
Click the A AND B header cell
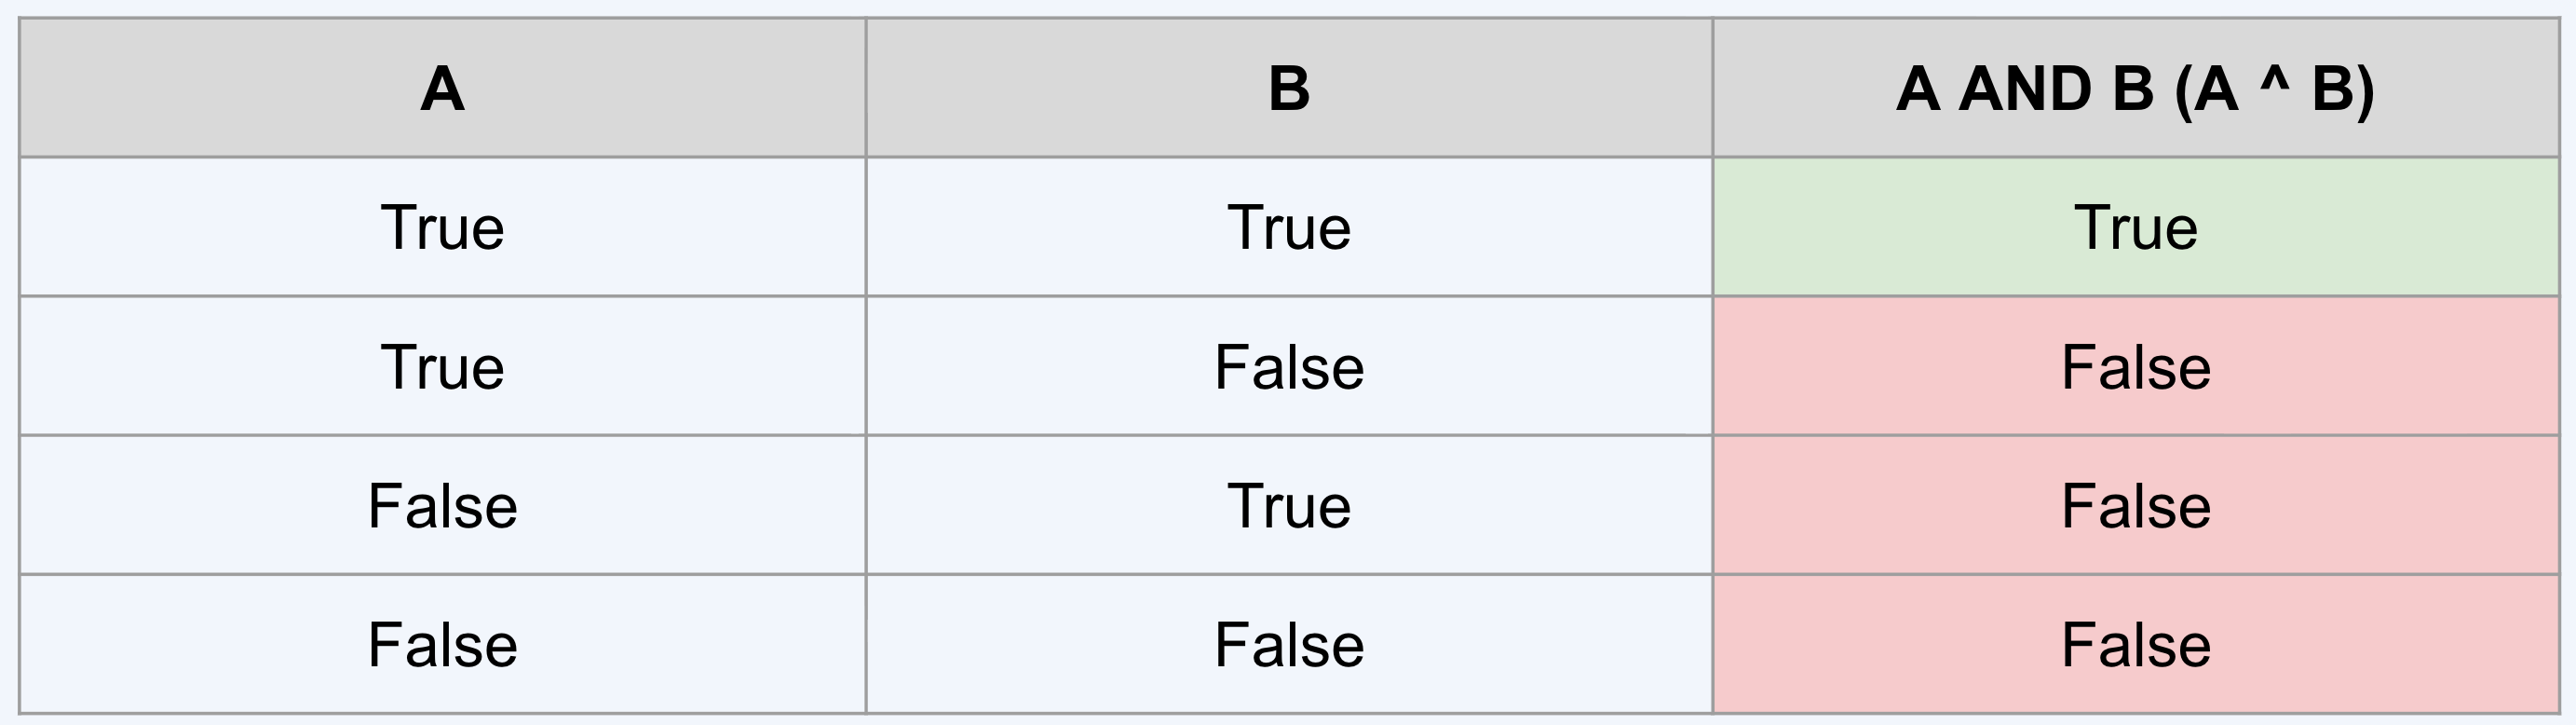point(2135,88)
